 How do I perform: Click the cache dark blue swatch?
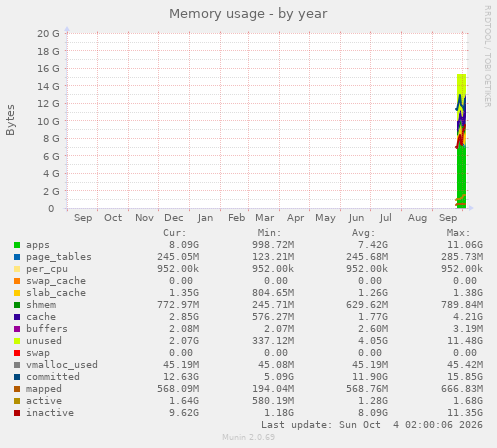(x=17, y=317)
